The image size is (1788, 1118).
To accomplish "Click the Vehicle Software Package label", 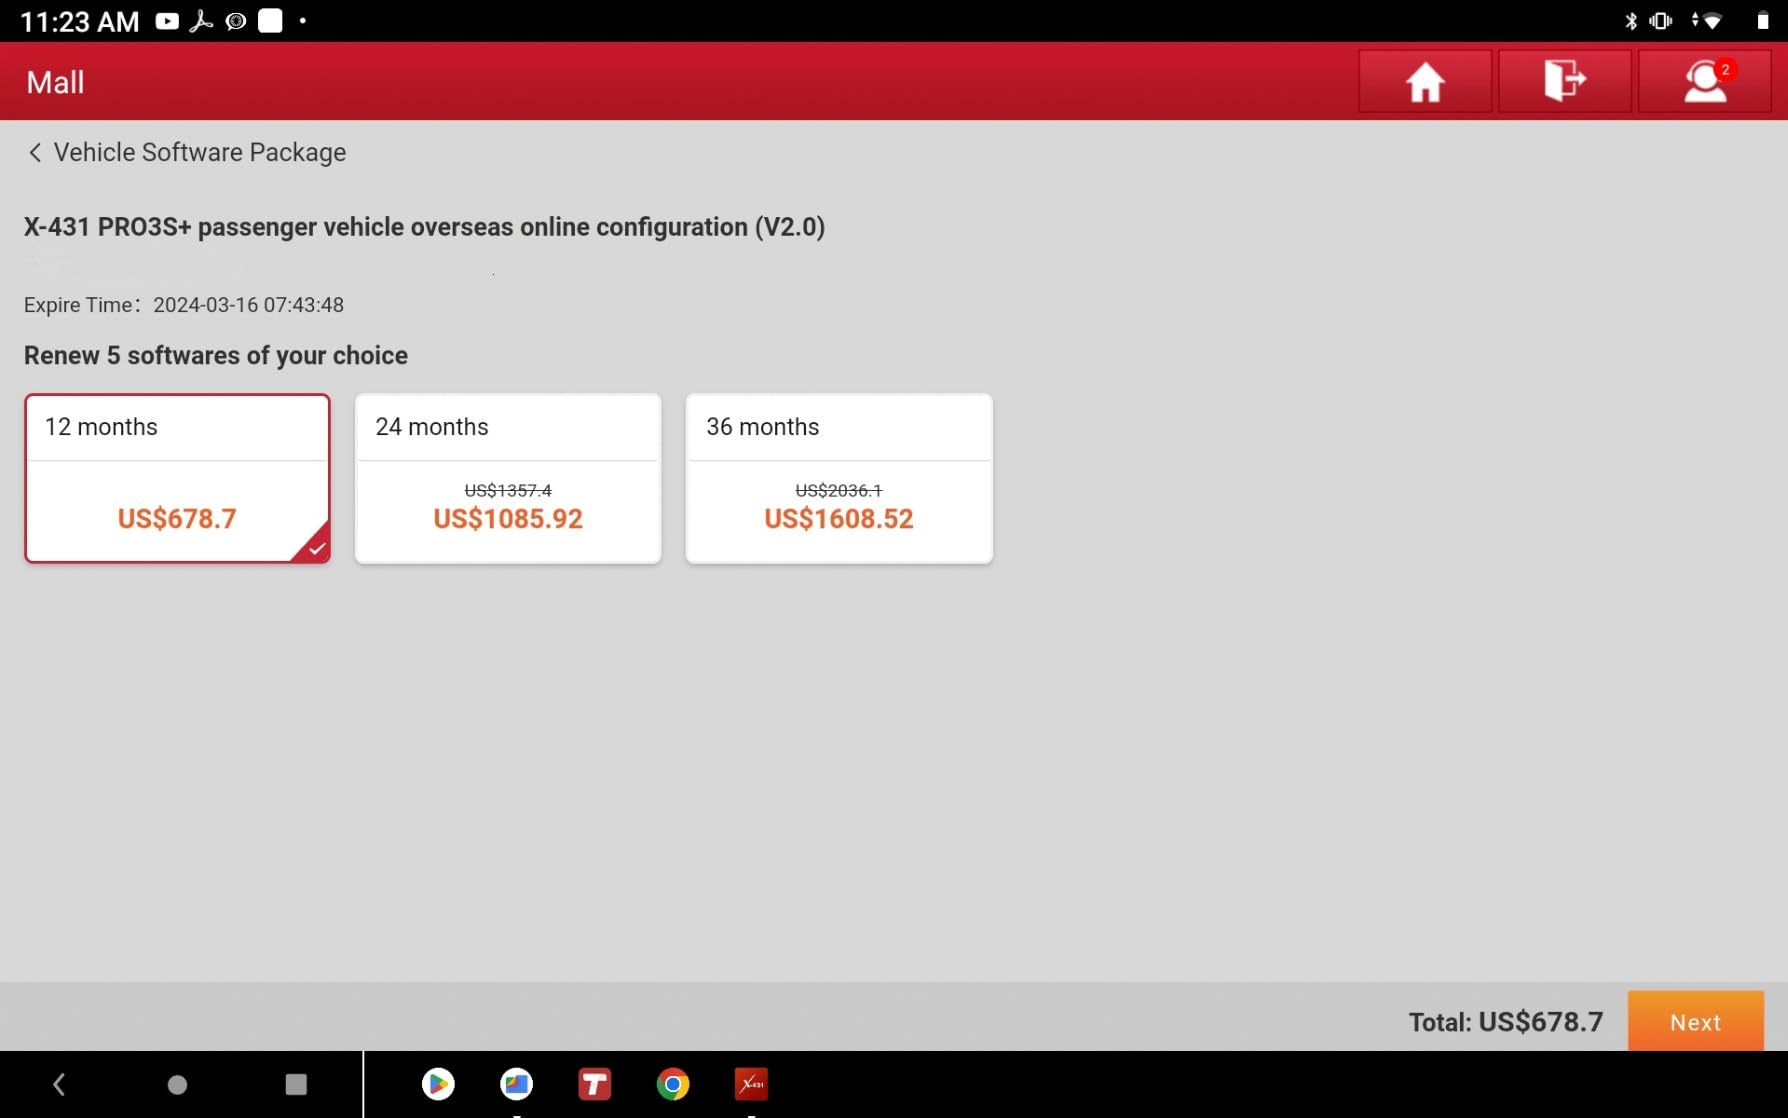I will point(200,152).
